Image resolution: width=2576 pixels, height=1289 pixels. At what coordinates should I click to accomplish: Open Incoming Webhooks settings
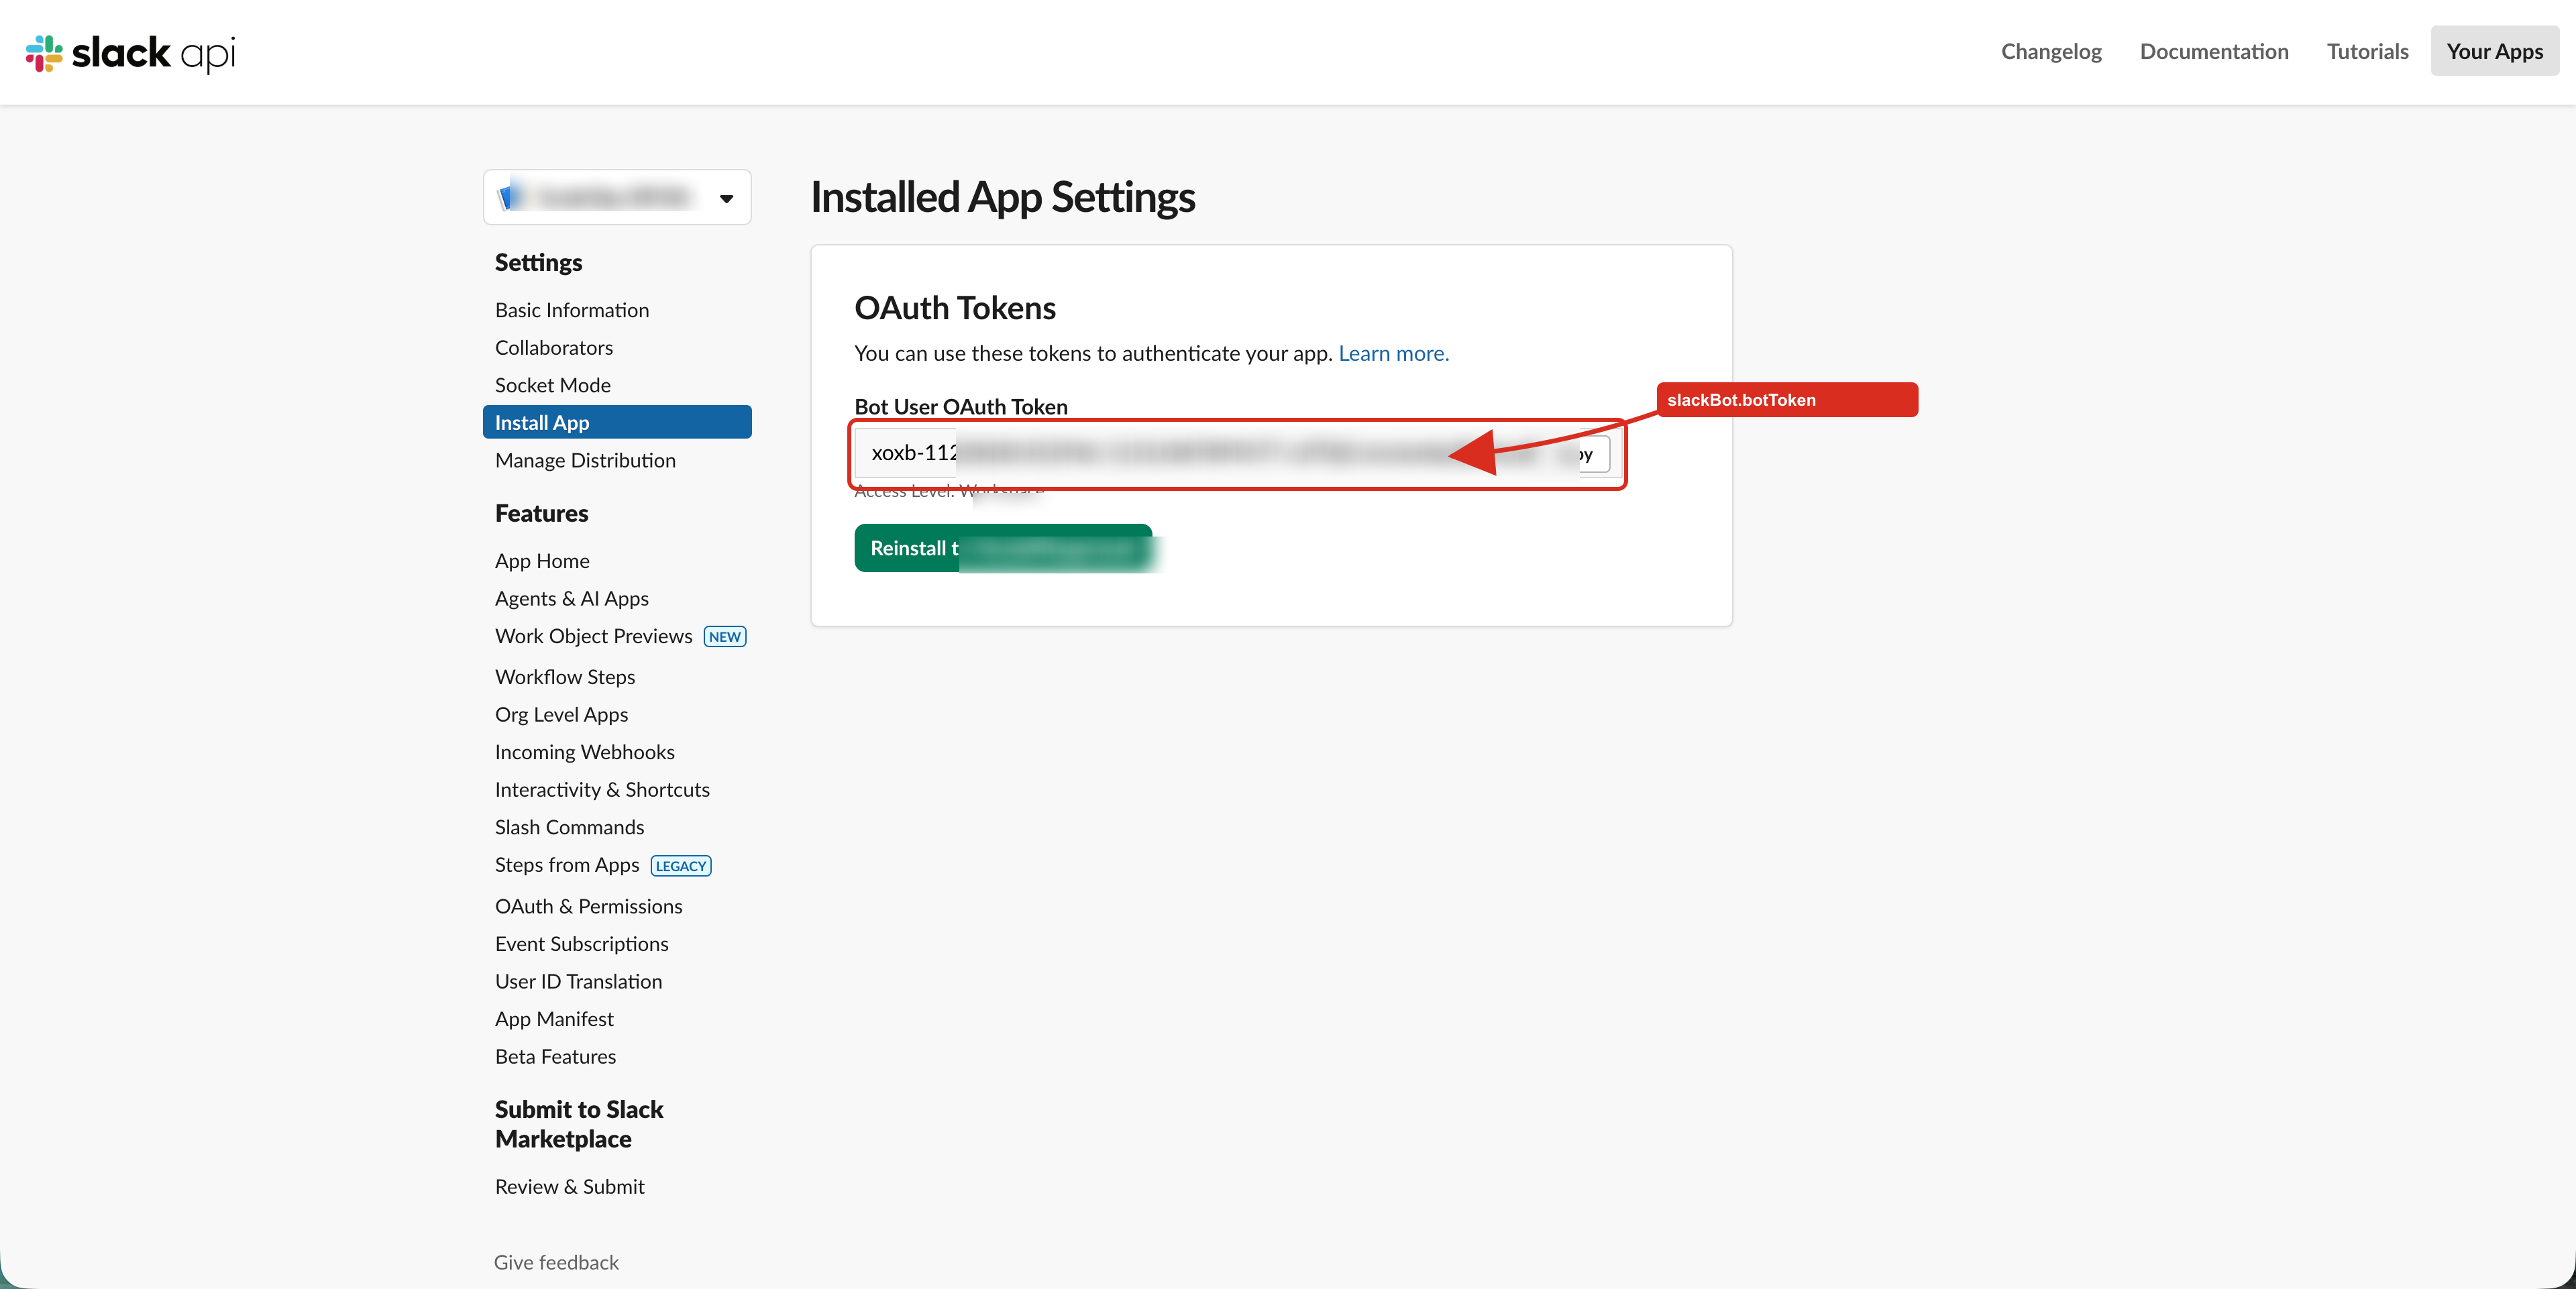[585, 752]
